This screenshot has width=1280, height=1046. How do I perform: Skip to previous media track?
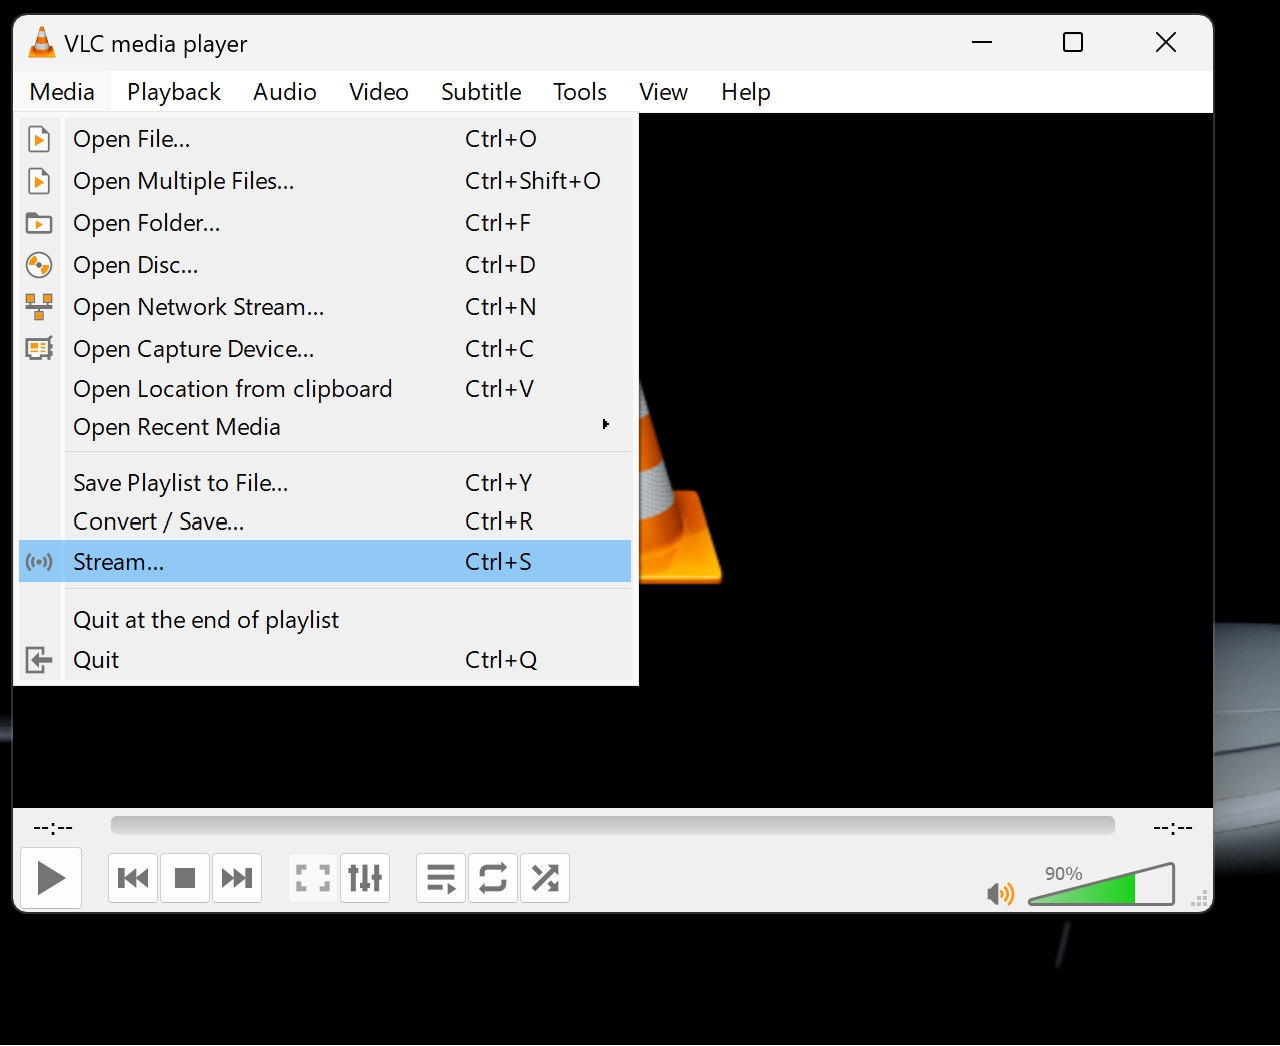133,878
